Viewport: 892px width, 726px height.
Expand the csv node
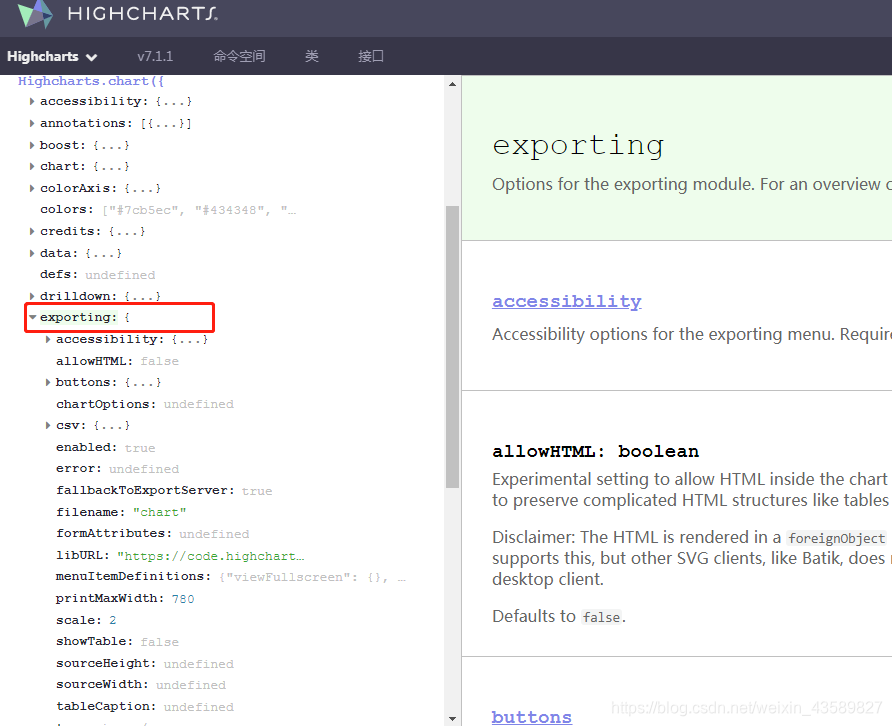point(48,426)
